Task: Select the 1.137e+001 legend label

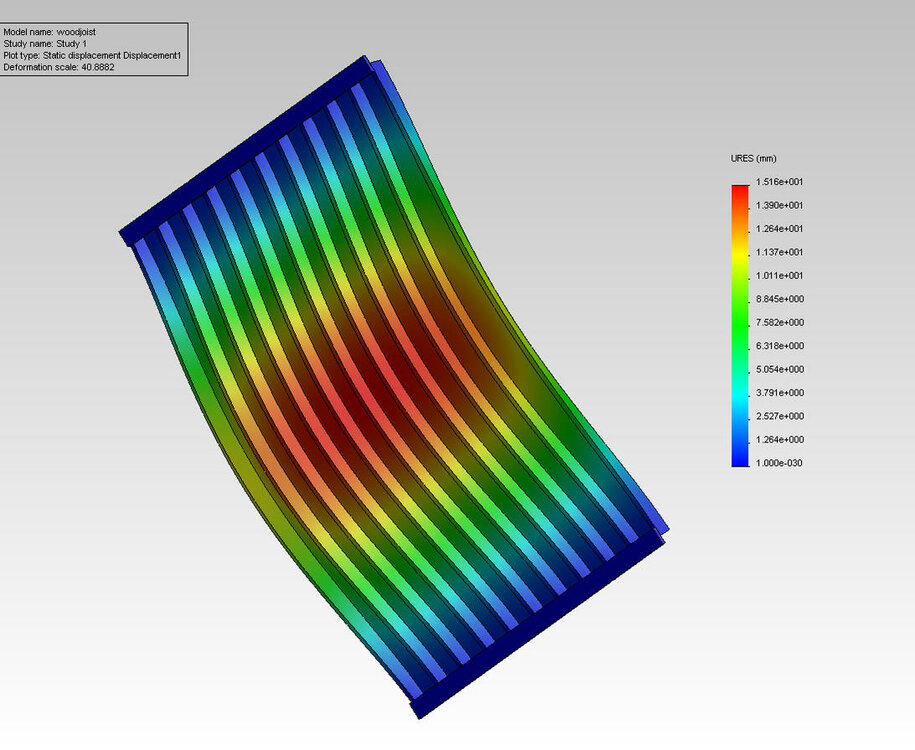Action: [x=779, y=252]
